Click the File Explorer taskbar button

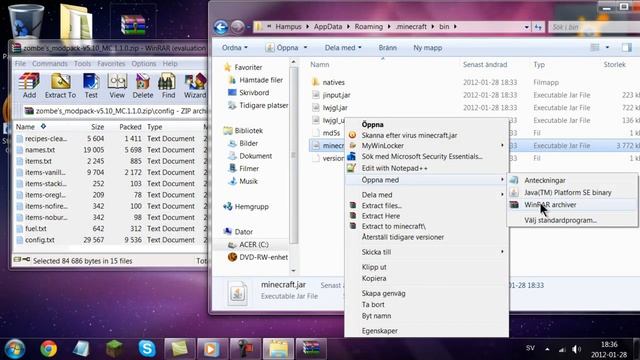click(278, 349)
